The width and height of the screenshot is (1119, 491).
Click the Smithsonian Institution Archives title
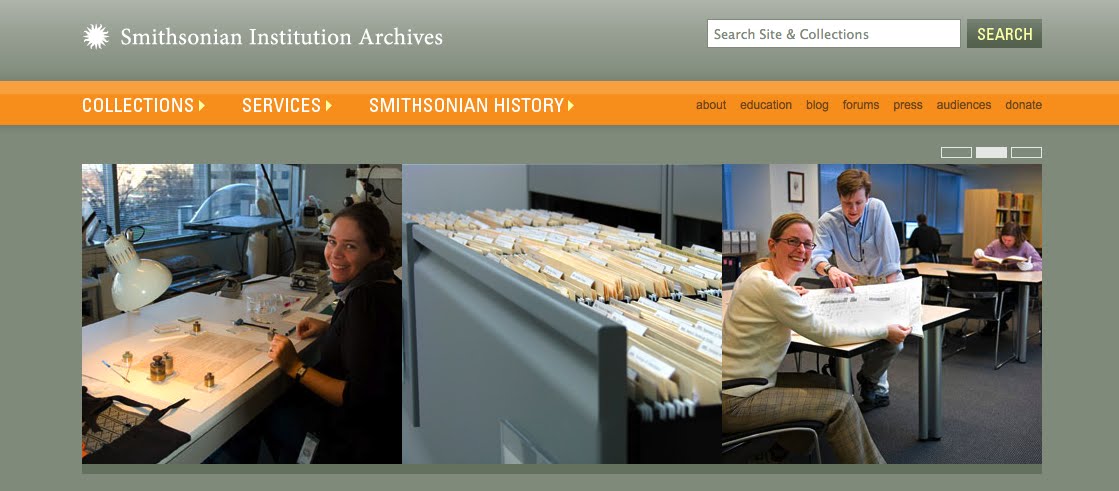tap(281, 36)
